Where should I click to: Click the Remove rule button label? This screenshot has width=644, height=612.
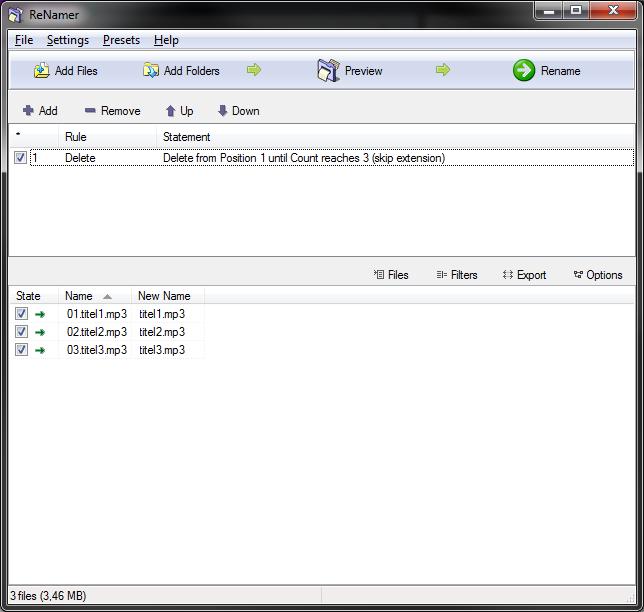point(120,111)
